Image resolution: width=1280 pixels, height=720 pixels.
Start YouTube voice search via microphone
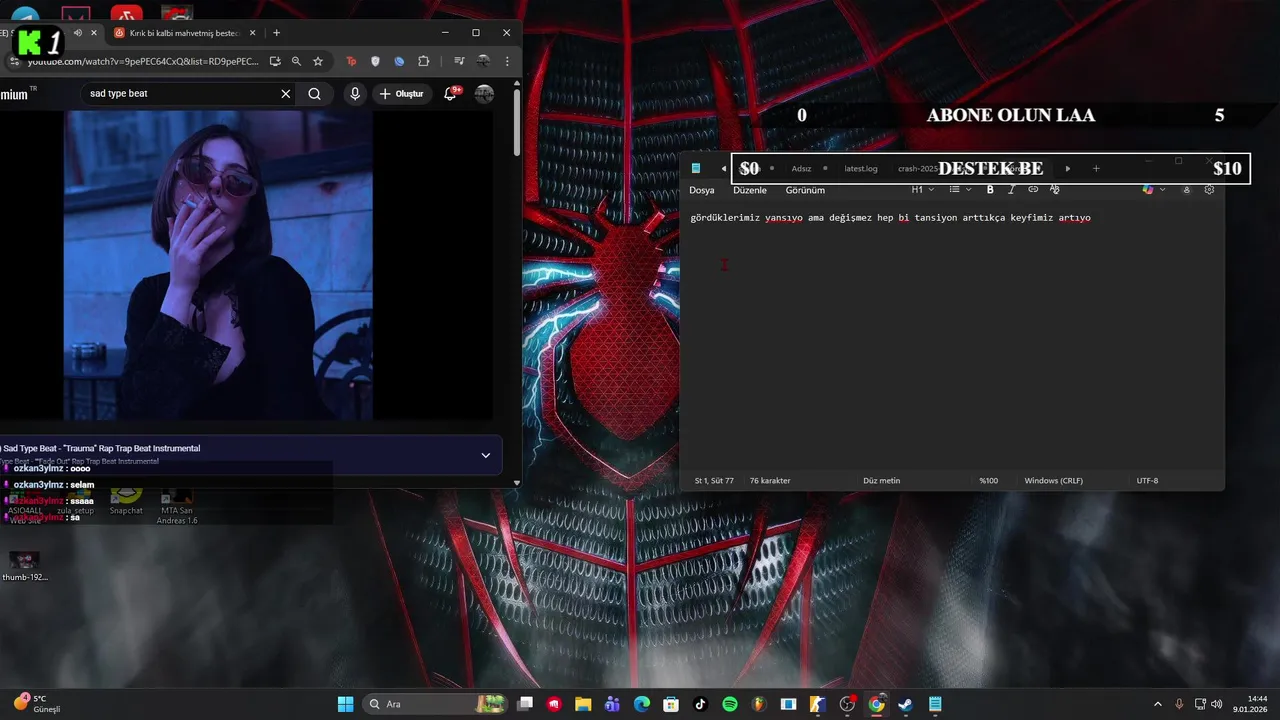[x=354, y=94]
